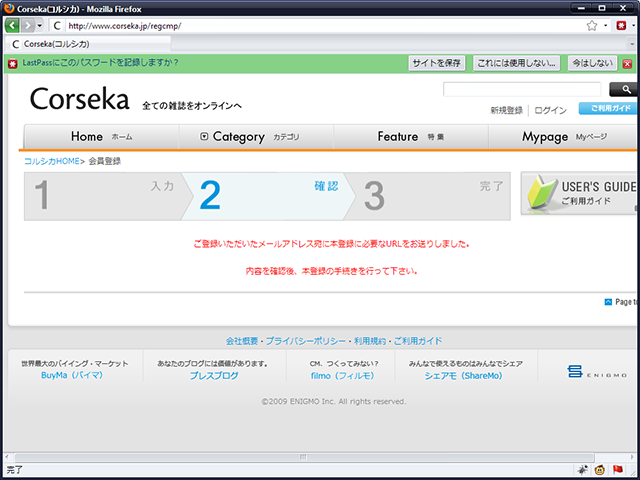Click the bug status bar icon
The width and height of the screenshot is (640, 480).
click(583, 470)
